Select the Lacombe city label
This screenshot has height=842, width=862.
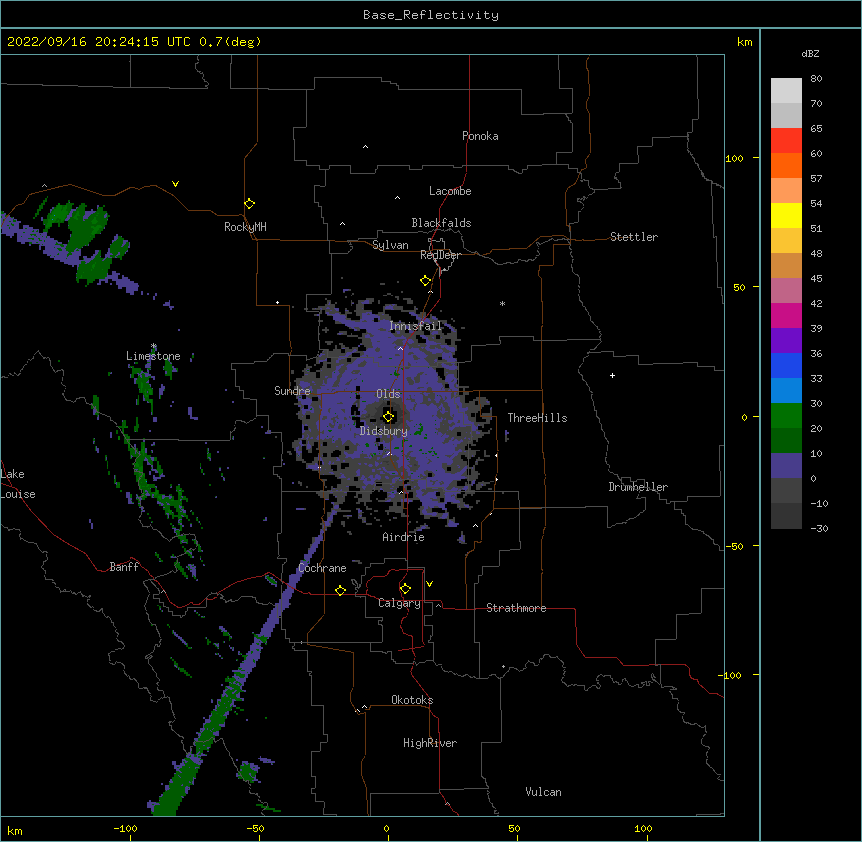click(450, 191)
